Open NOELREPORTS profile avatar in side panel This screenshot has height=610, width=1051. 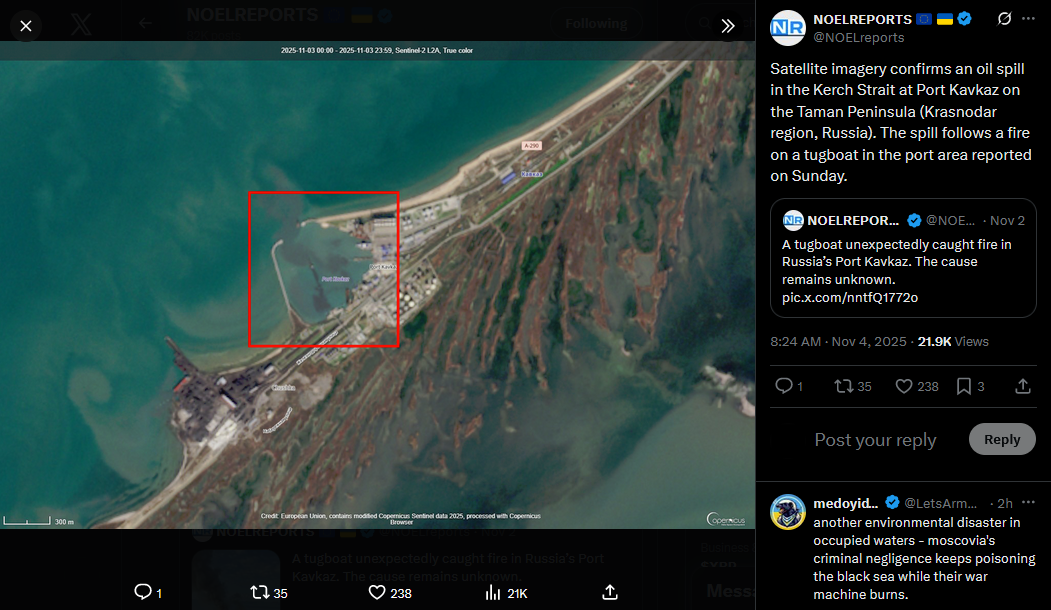(x=788, y=28)
